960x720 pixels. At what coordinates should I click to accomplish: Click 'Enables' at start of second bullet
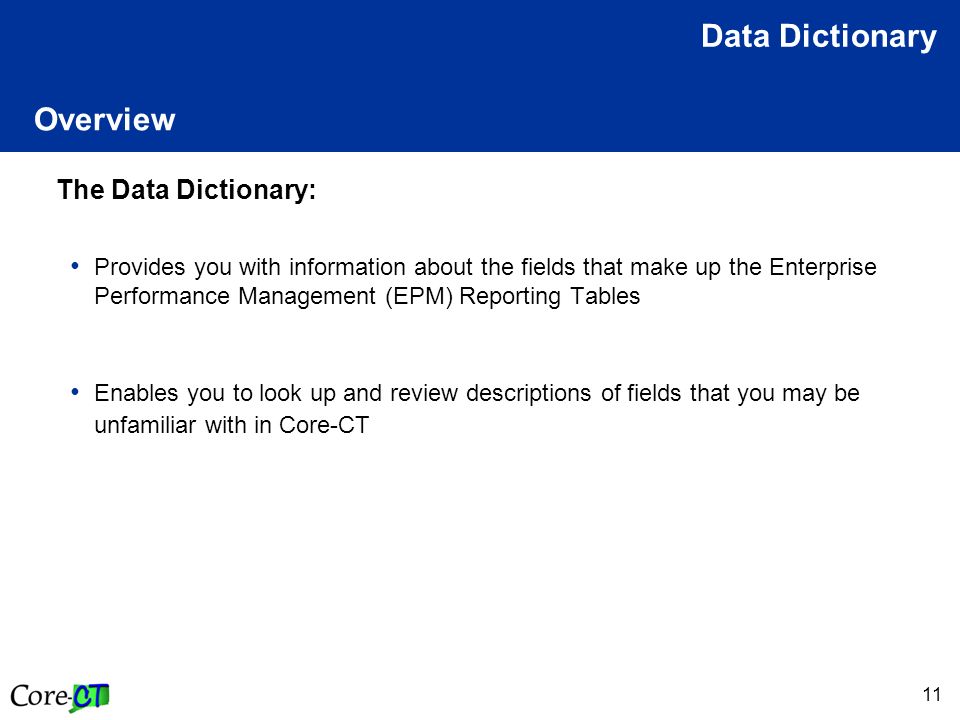point(136,393)
